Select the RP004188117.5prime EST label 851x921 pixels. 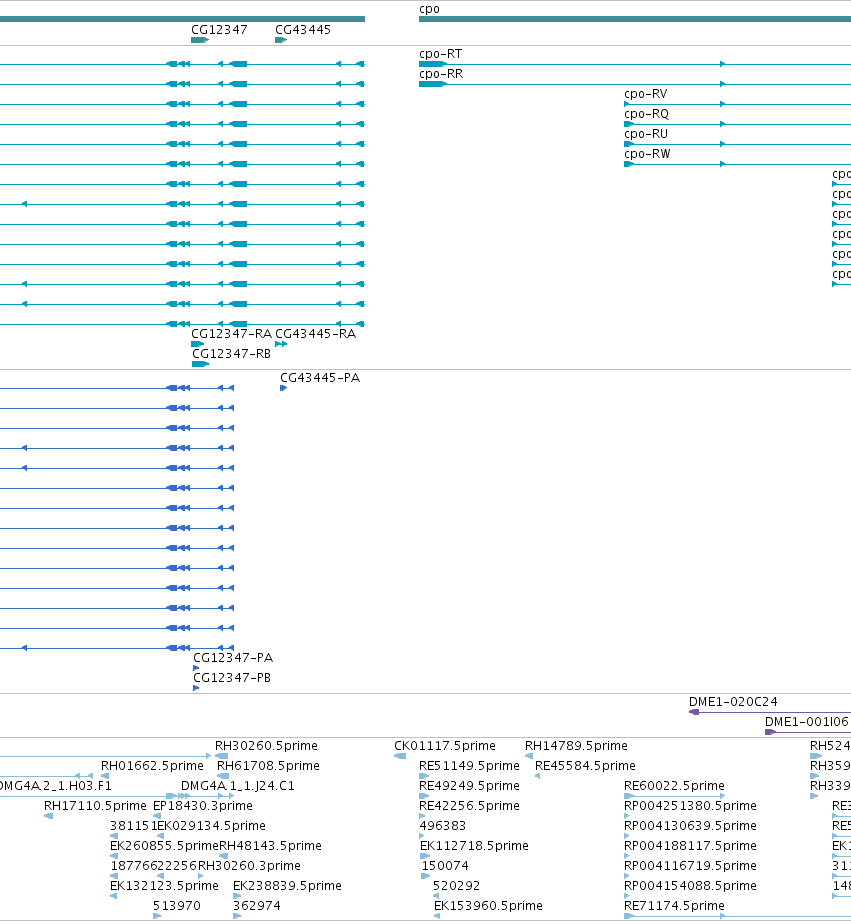pos(690,846)
